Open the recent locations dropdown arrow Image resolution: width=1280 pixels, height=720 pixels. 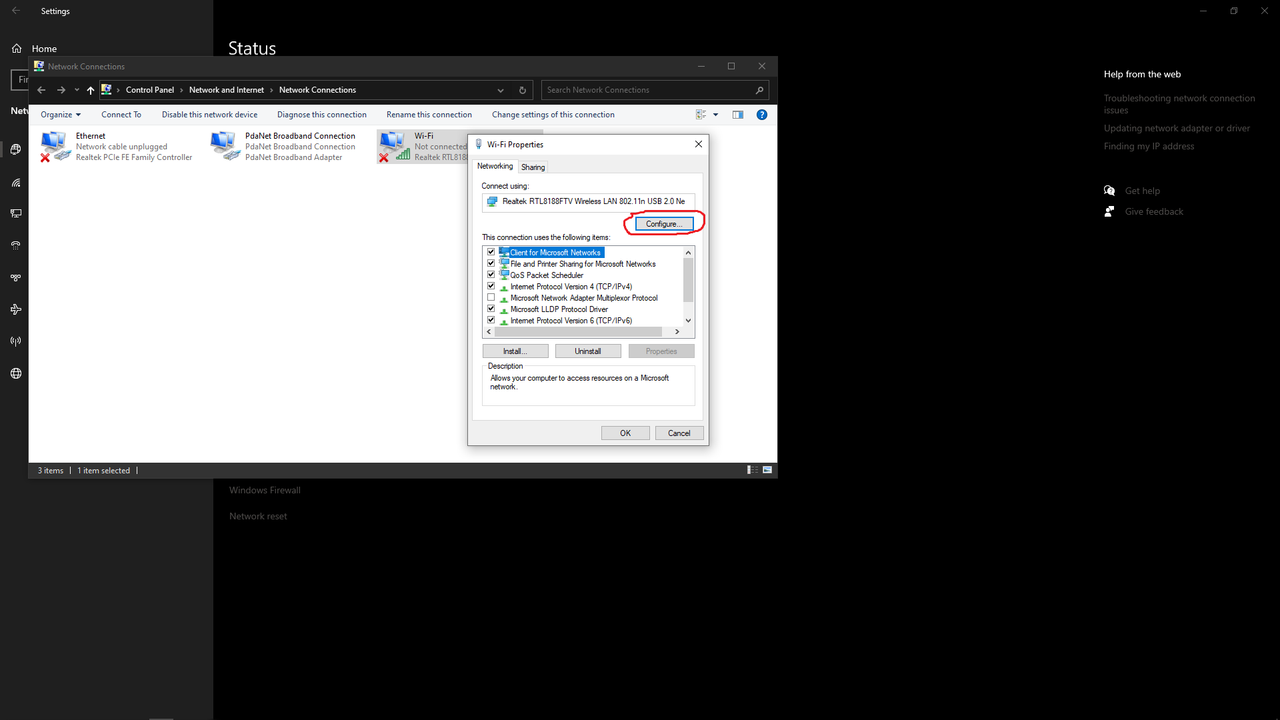(77, 90)
